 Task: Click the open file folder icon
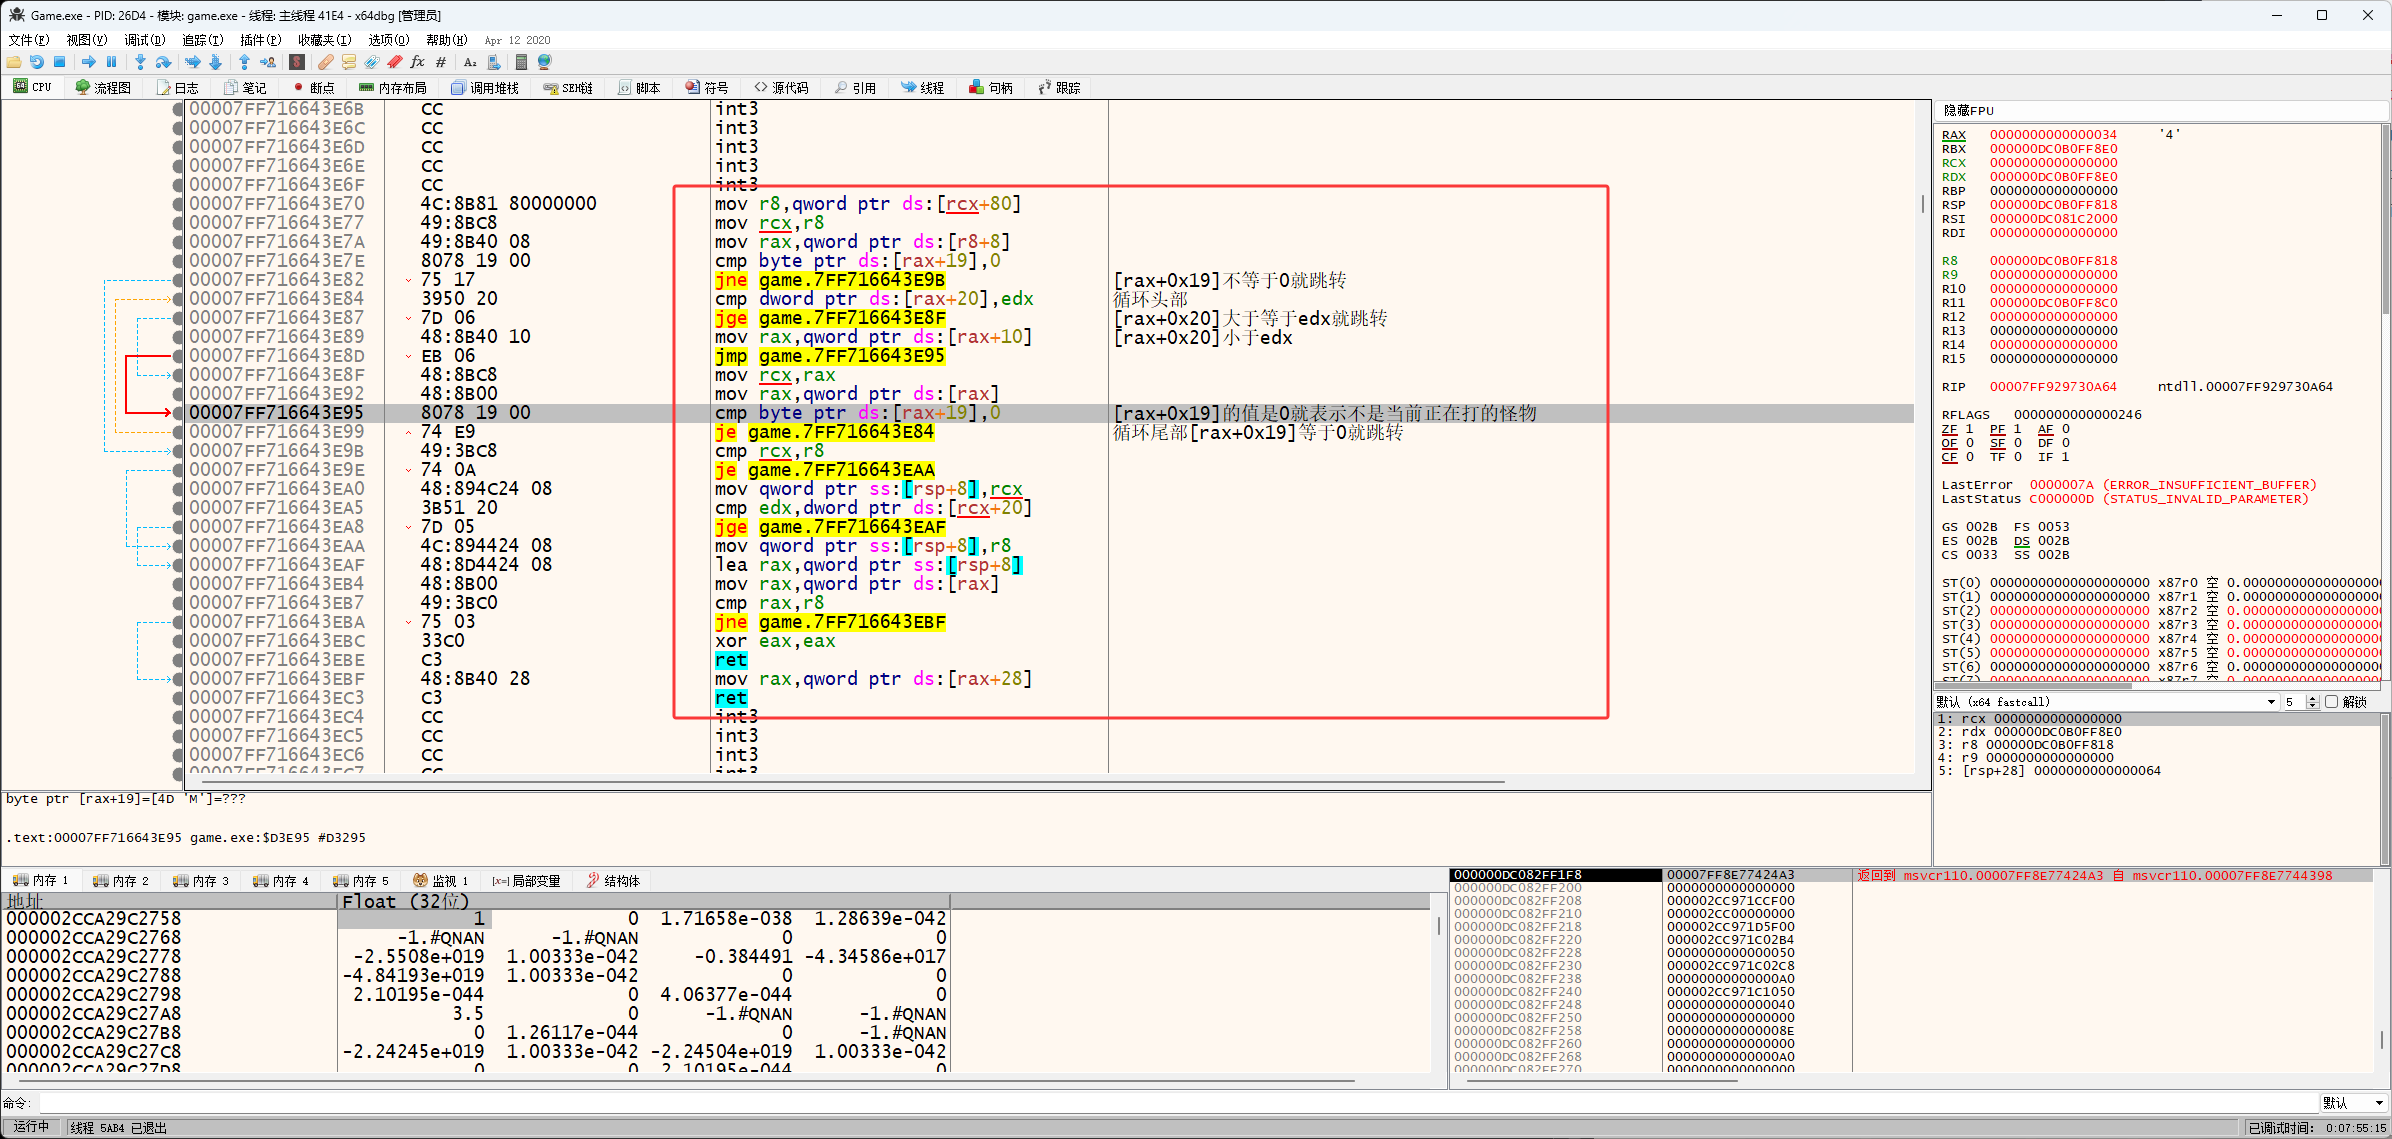14,62
